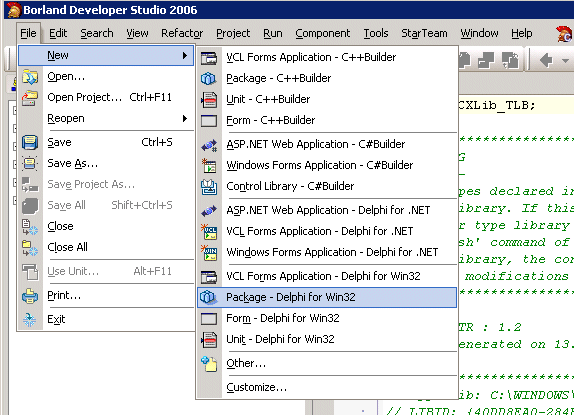Choose Exit menu entry

(x=106, y=319)
